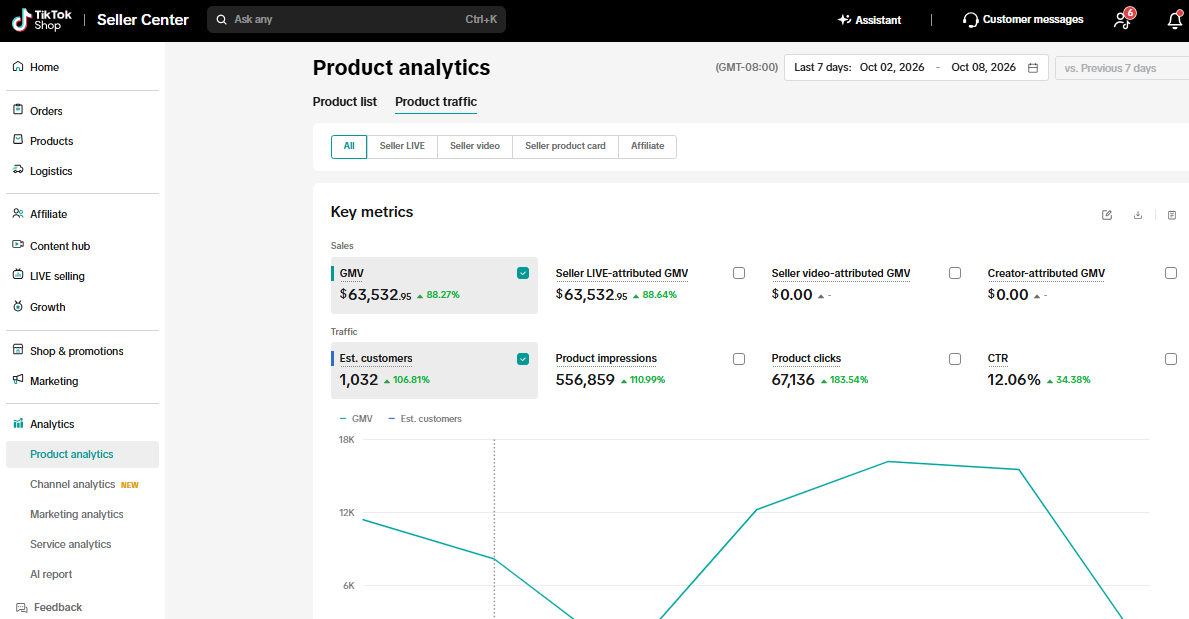Switch to the Product list tab
Screen dimensions: 1189x619
(x=345, y=102)
